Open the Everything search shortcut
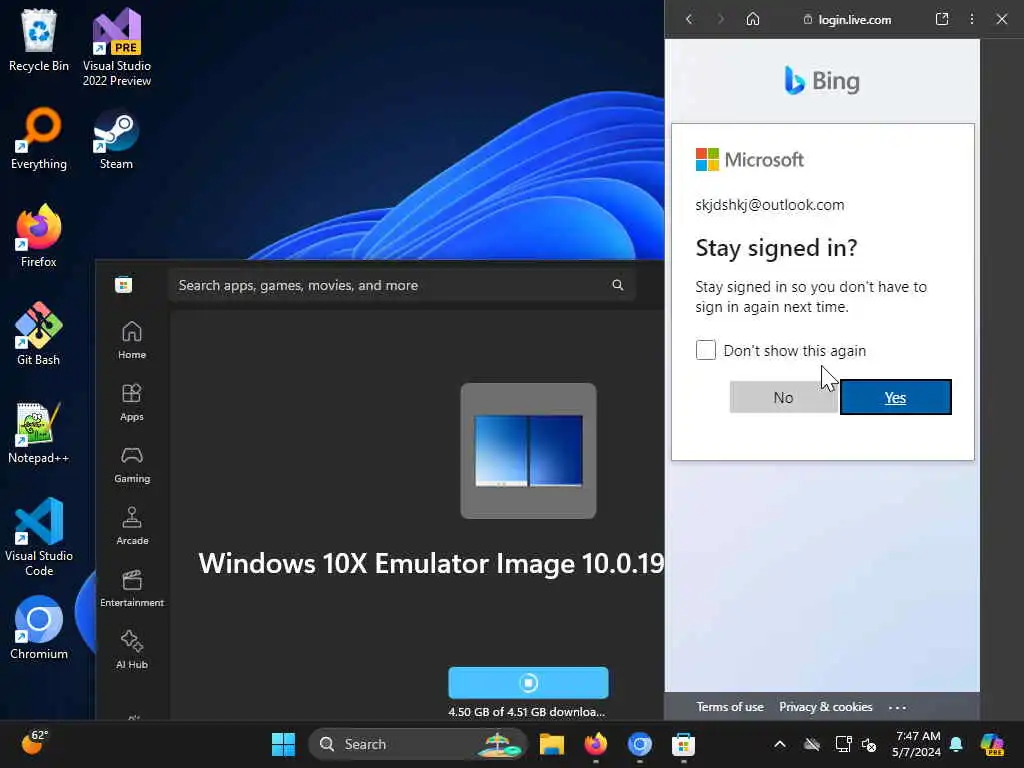The image size is (1024, 768). click(x=39, y=138)
